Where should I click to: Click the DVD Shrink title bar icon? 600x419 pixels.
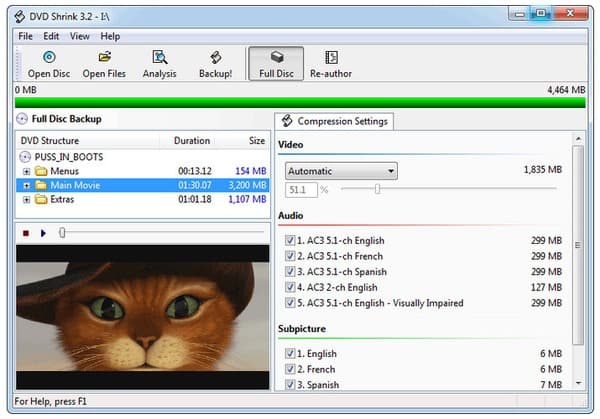(x=20, y=16)
